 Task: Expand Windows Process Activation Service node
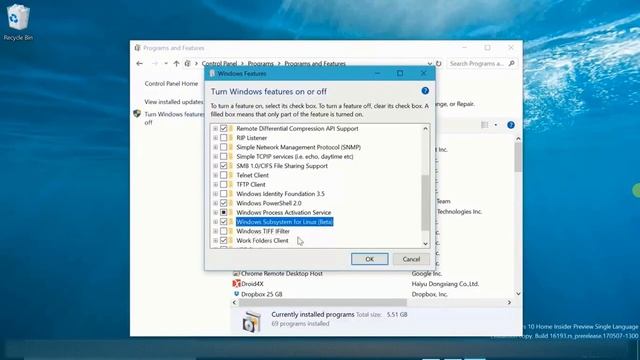click(x=216, y=213)
